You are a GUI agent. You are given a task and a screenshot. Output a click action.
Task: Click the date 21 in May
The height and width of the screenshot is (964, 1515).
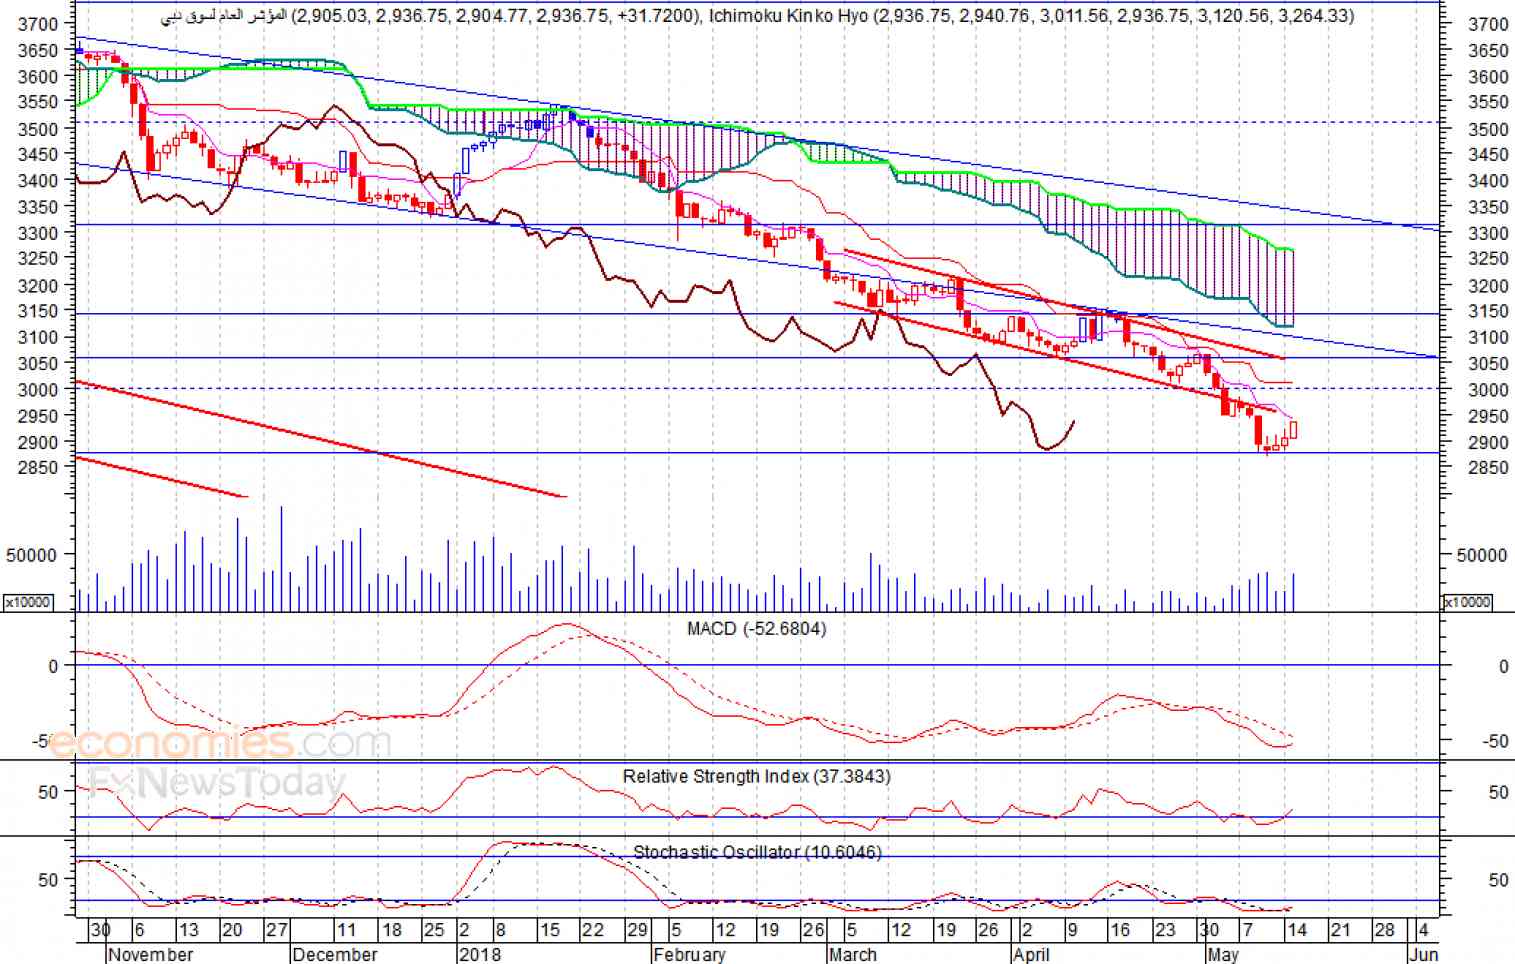[1340, 930]
